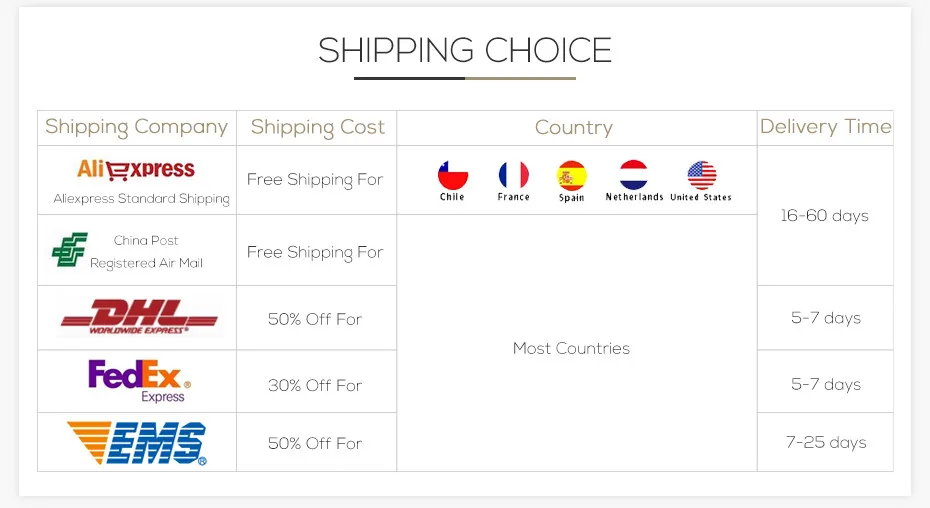Click the FedEx Express logo
930x508 pixels.
[x=138, y=381]
